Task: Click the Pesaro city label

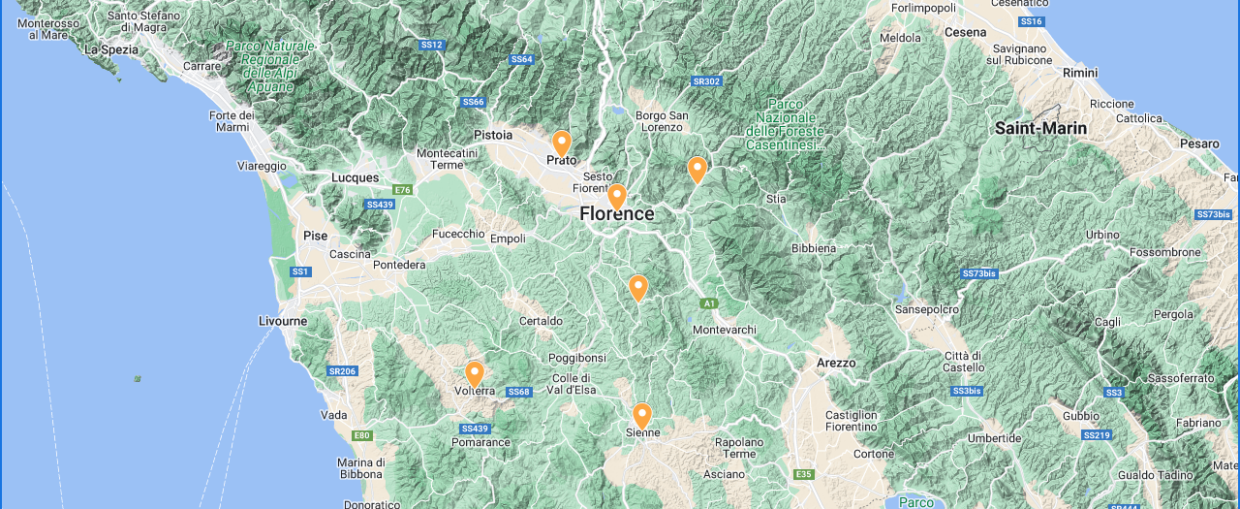Action: click(x=1200, y=144)
